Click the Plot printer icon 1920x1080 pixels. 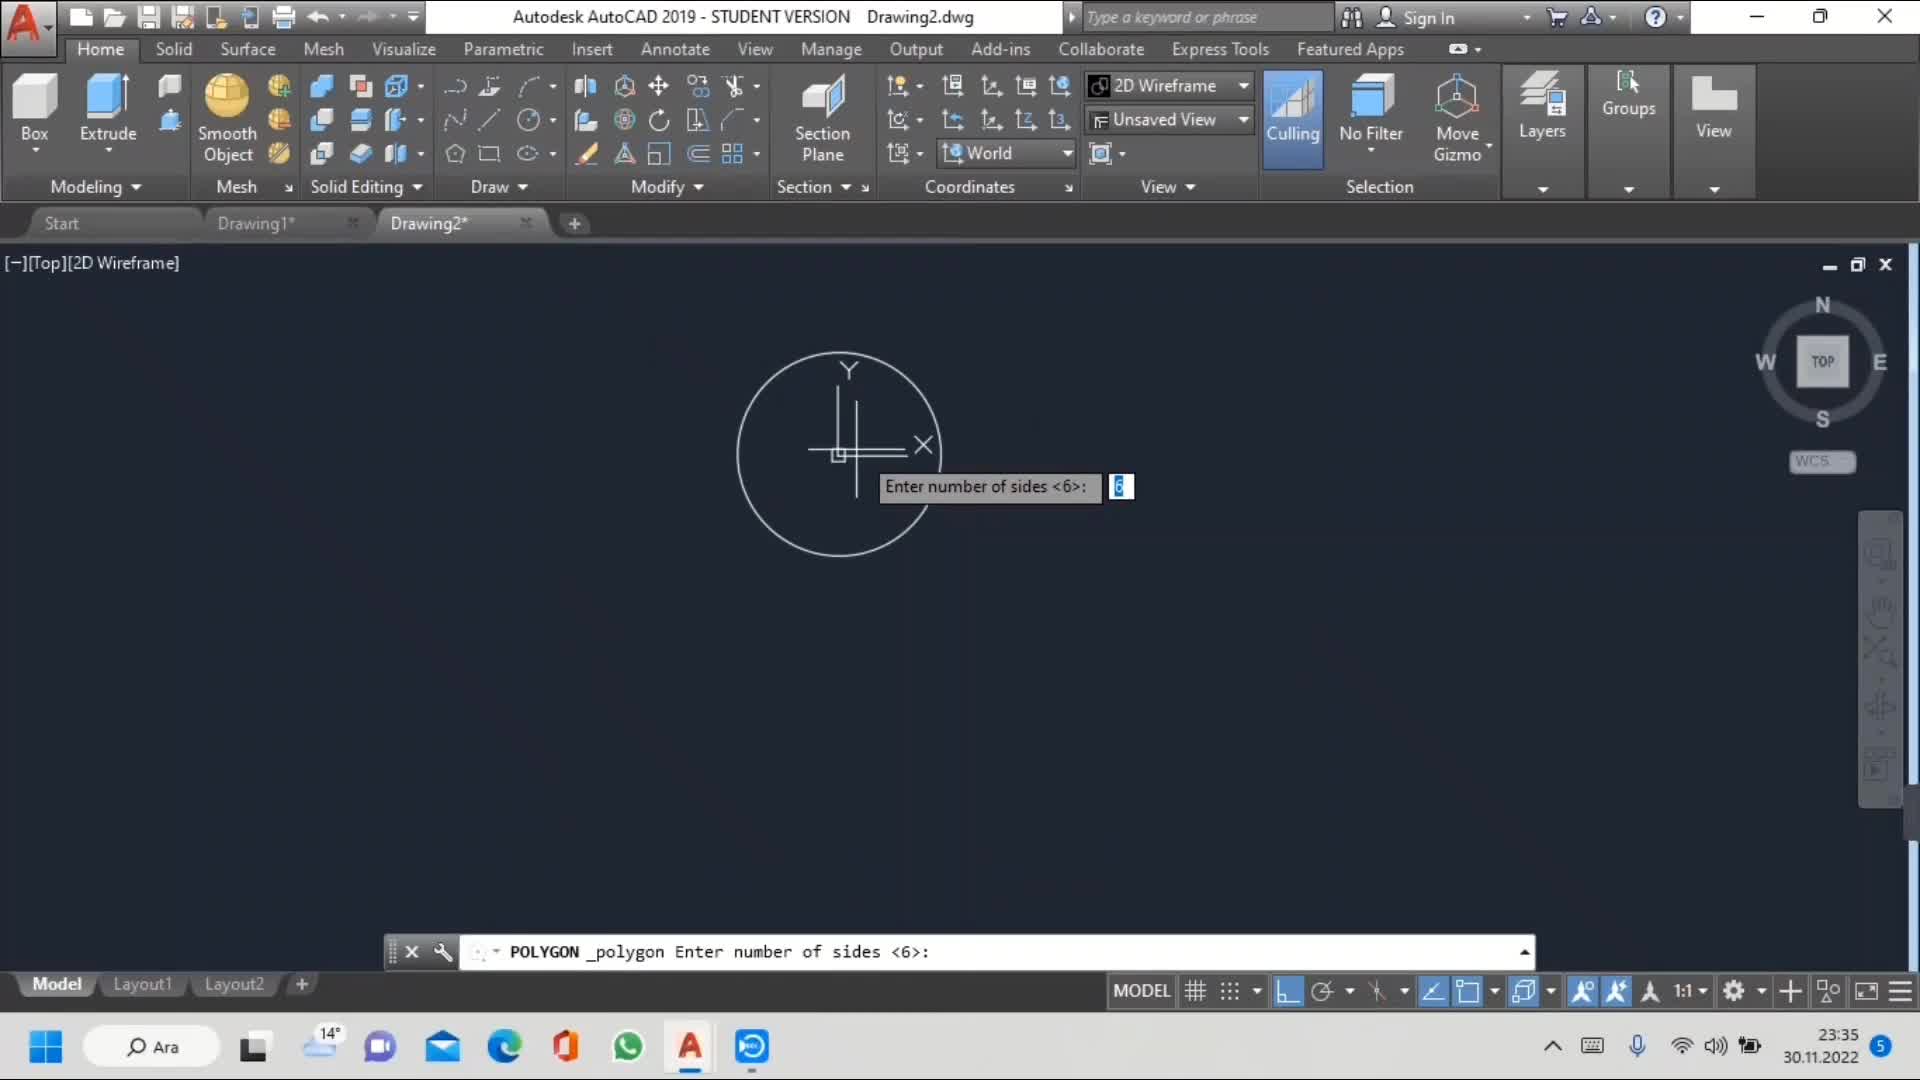284,17
